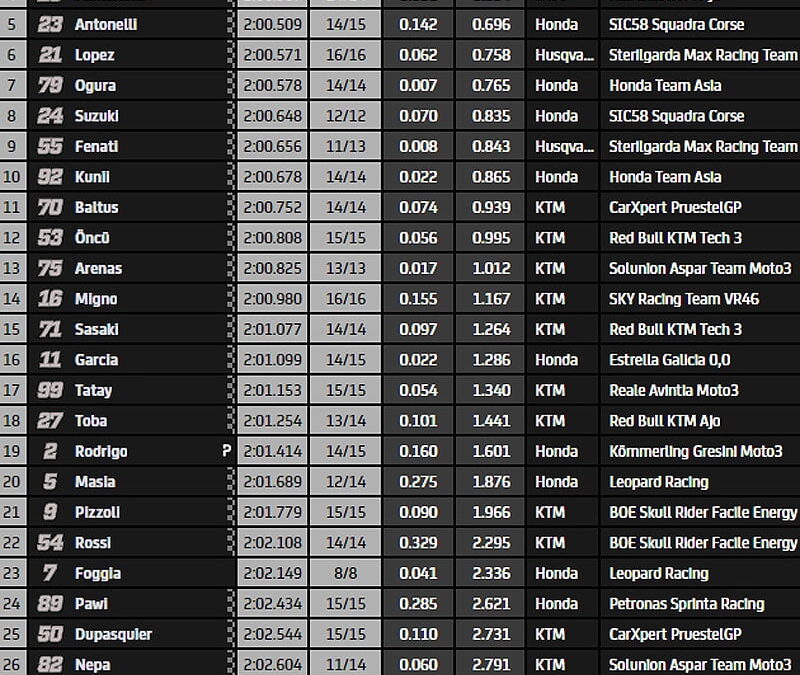Select rider name Baltus
This screenshot has width=800, height=675.
click(96, 207)
